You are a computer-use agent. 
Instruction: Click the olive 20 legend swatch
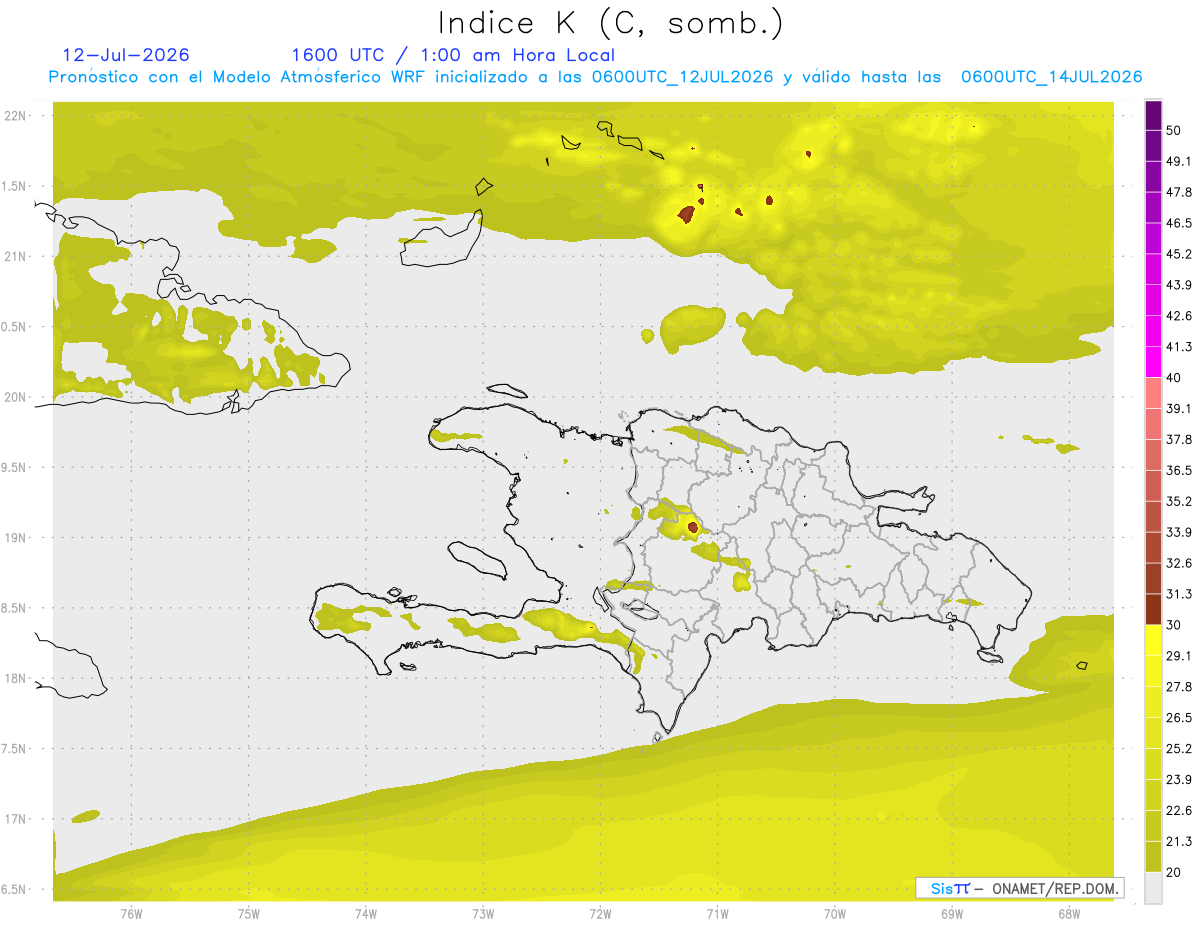pyautogui.click(x=1153, y=857)
